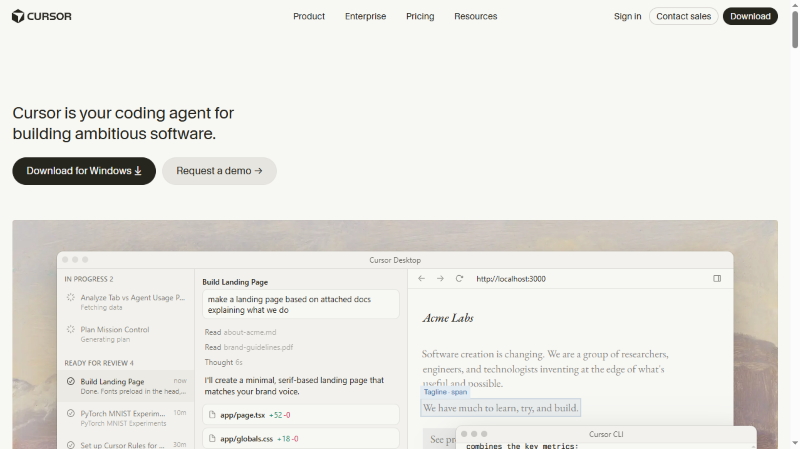Click the localhost:3000 address field
This screenshot has height=449, width=800.
pos(511,279)
